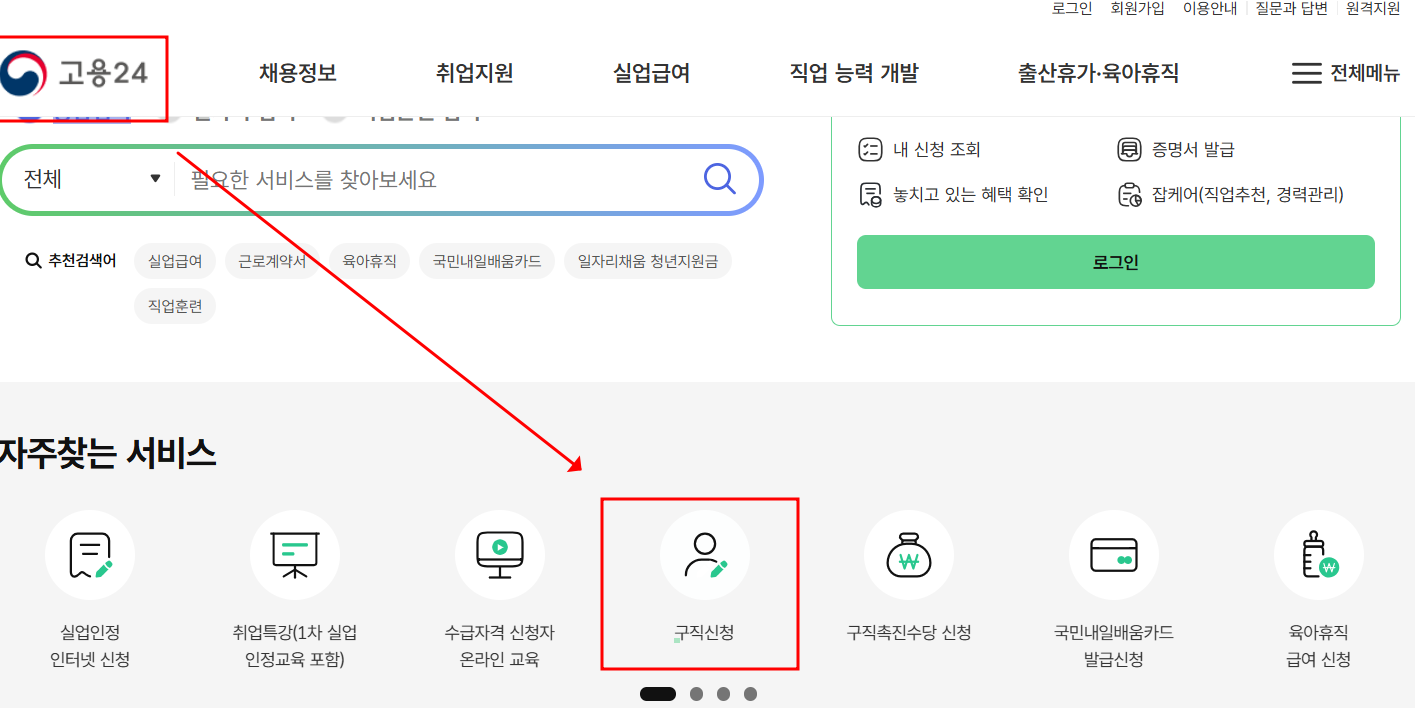The height and width of the screenshot is (708, 1415).
Task: Select the 육아휴직 급여 신청 icon
Action: pyautogui.click(x=1318, y=555)
